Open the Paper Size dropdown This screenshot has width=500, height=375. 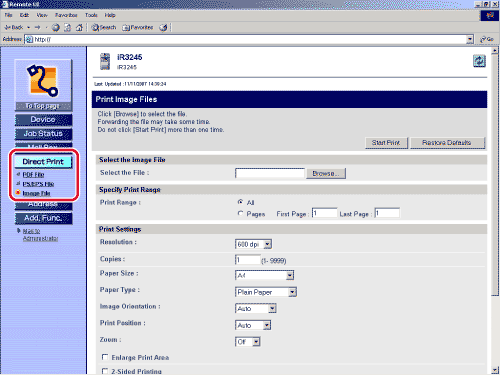(264, 275)
